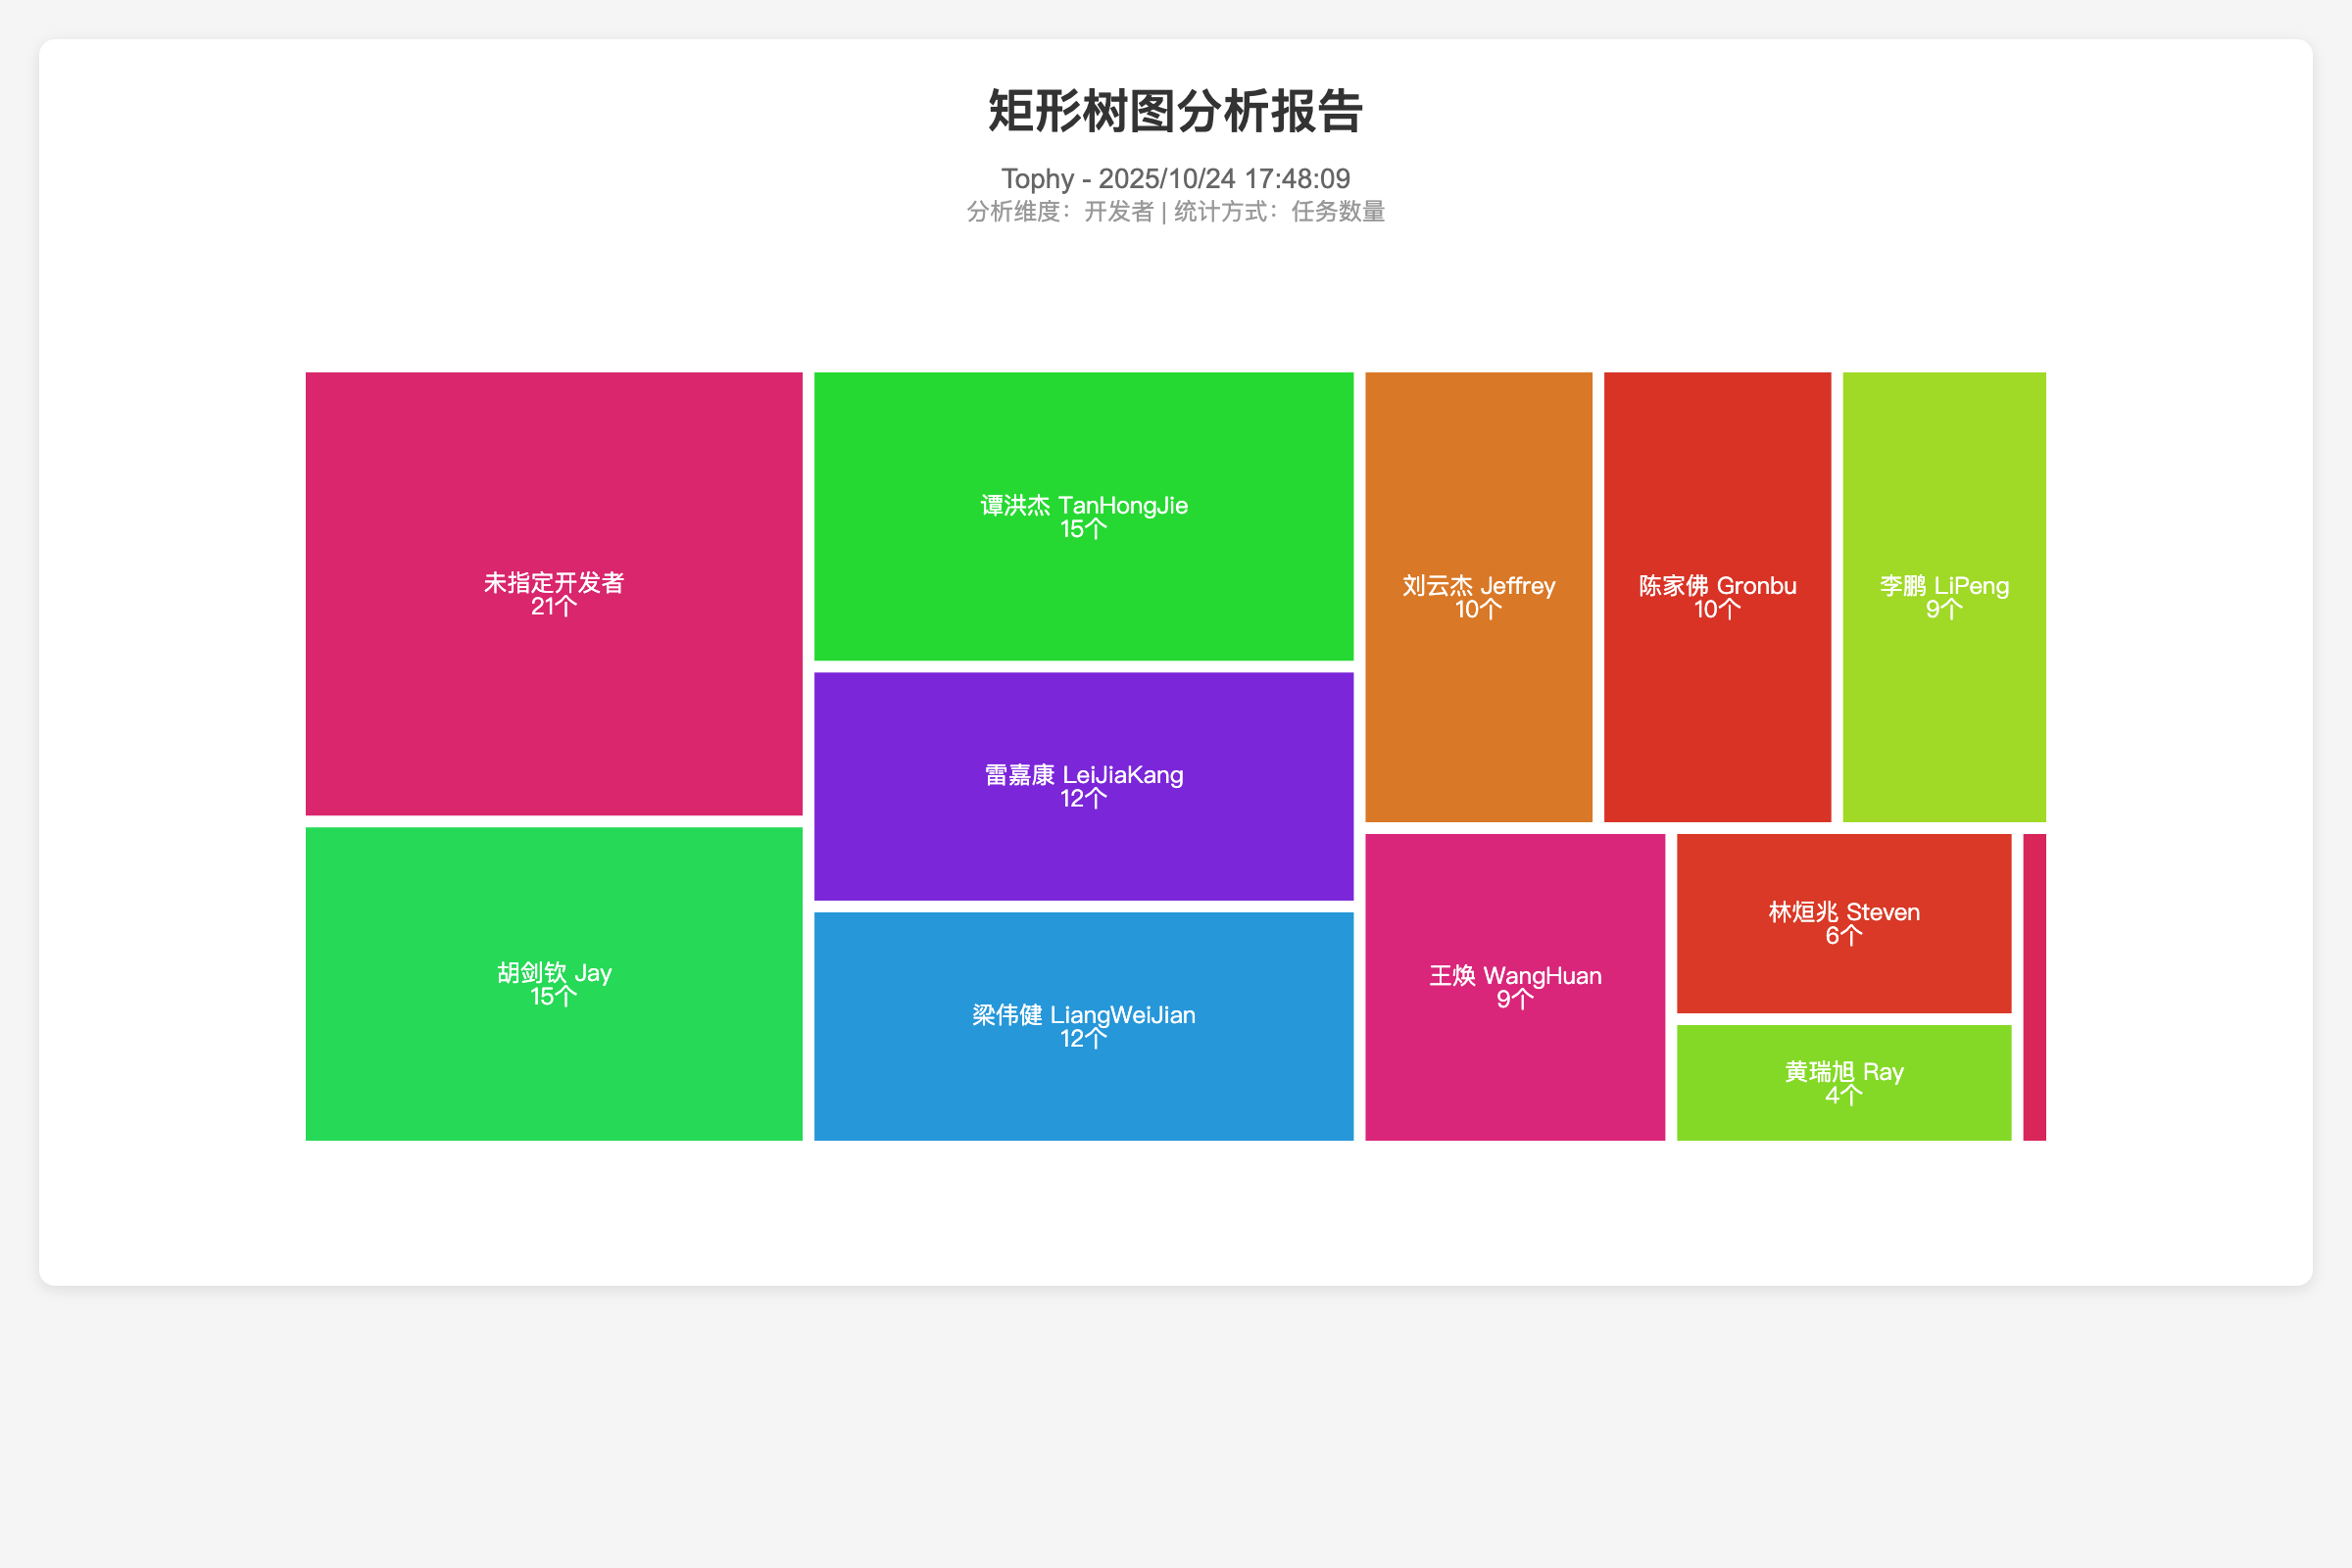This screenshot has height=1568, width=2352.
Task: Click the narrow unlabeled pink block at right
Action: coord(2034,986)
